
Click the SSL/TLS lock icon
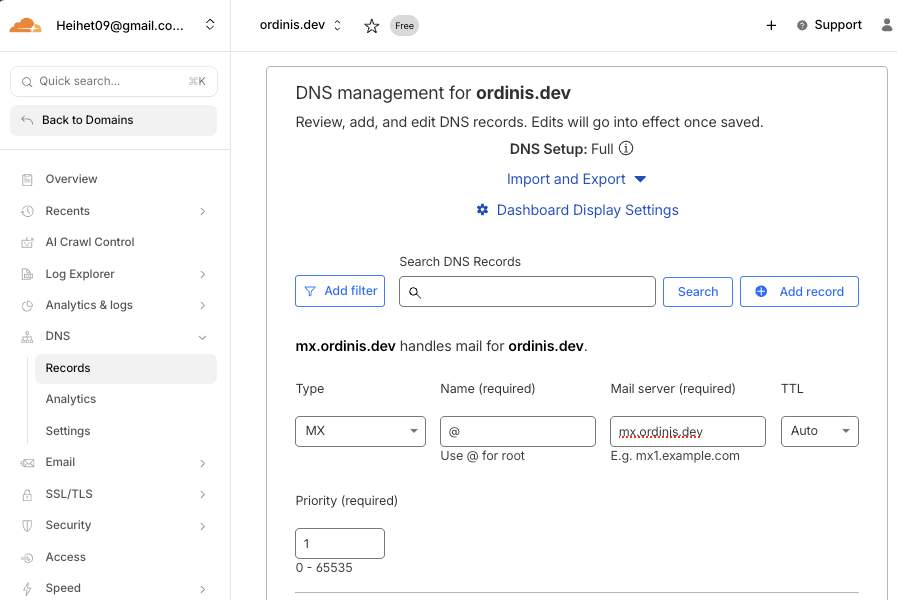coord(27,494)
